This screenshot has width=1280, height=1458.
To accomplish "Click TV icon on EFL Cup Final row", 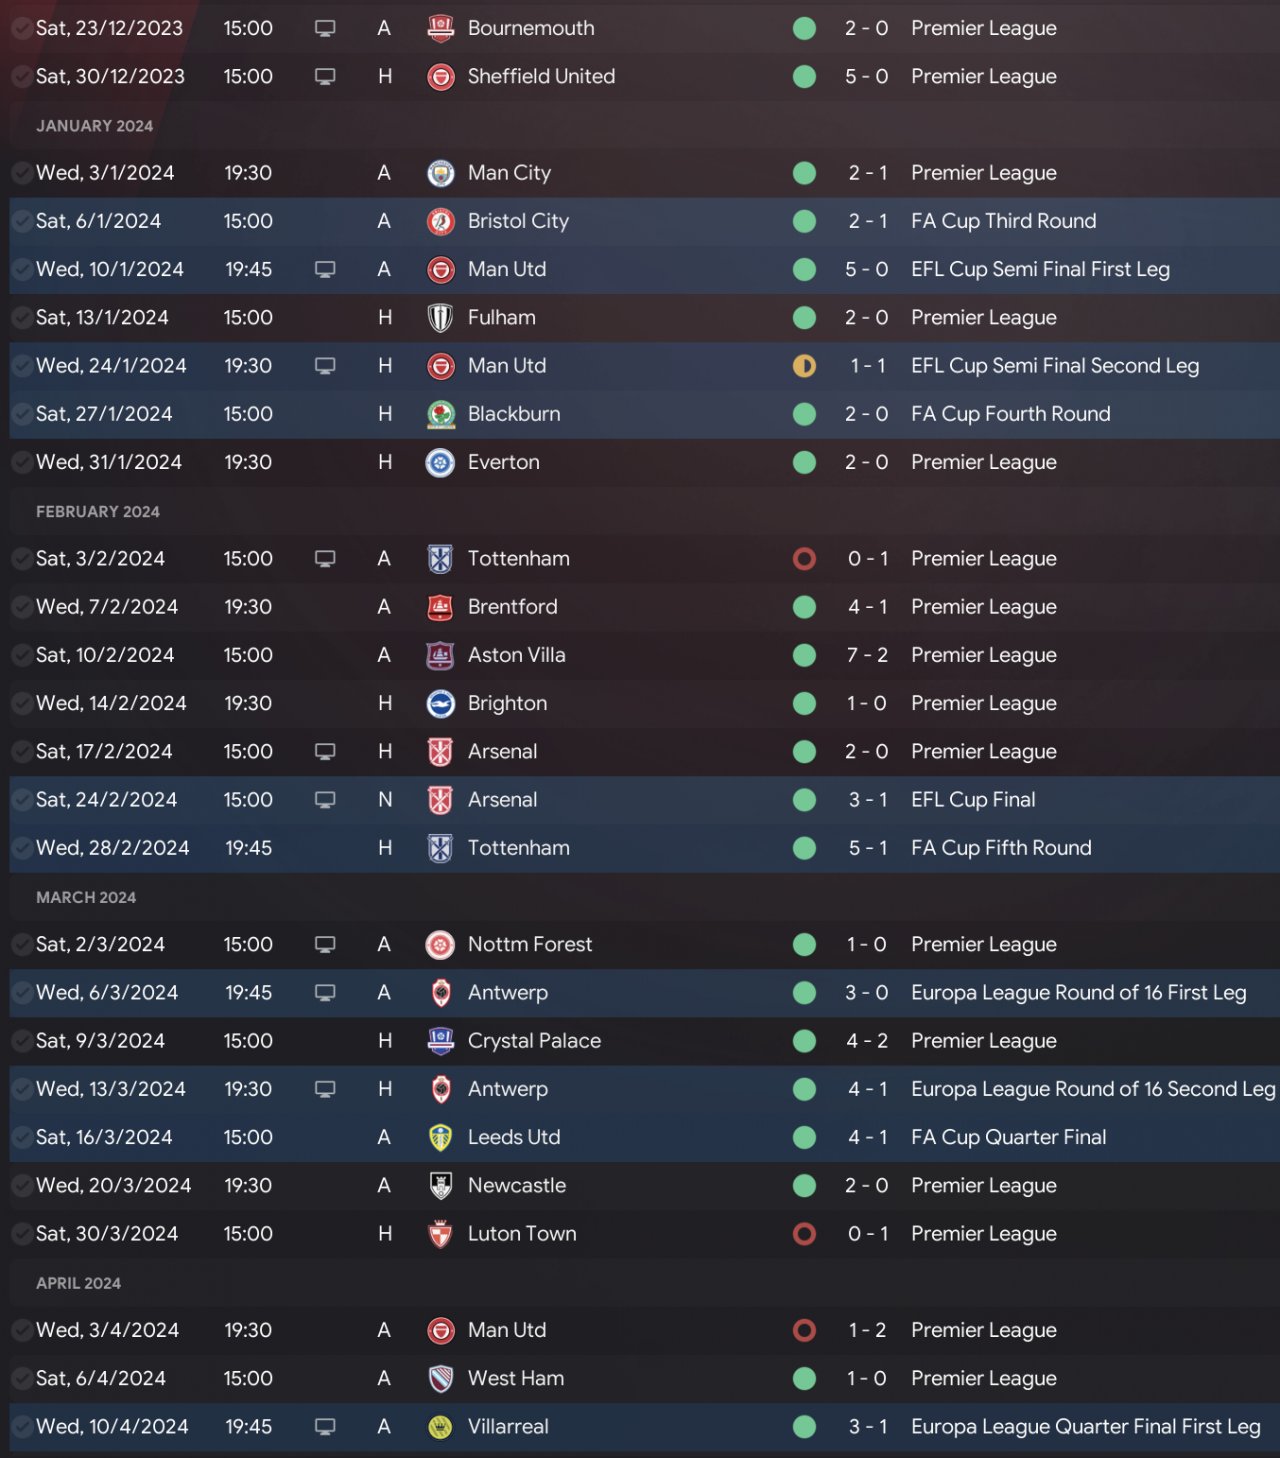I will 325,800.
